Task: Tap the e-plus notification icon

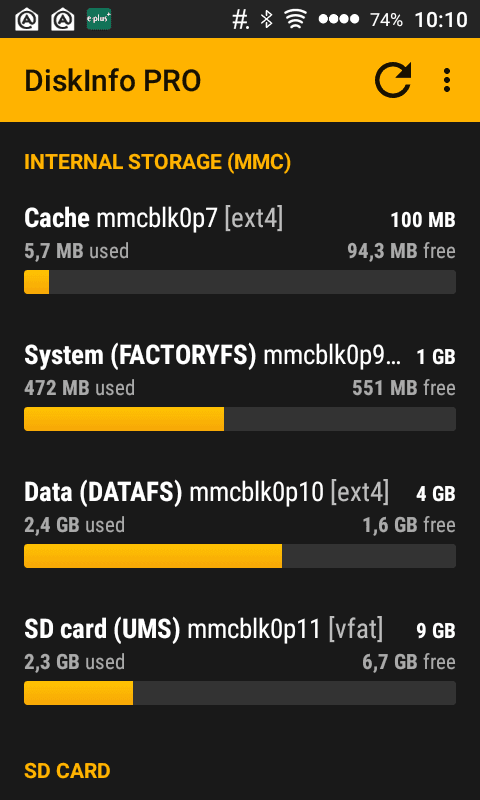Action: pyautogui.click(x=99, y=19)
